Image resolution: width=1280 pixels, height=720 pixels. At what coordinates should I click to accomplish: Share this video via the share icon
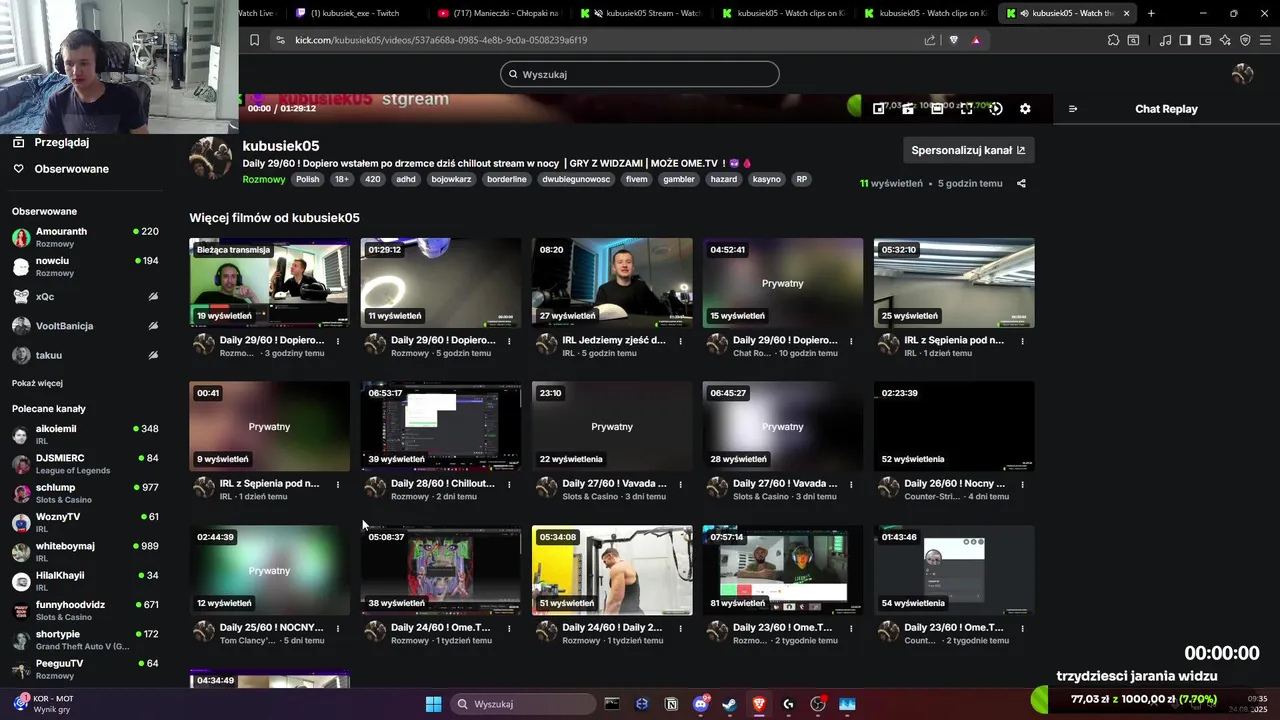(x=1021, y=183)
